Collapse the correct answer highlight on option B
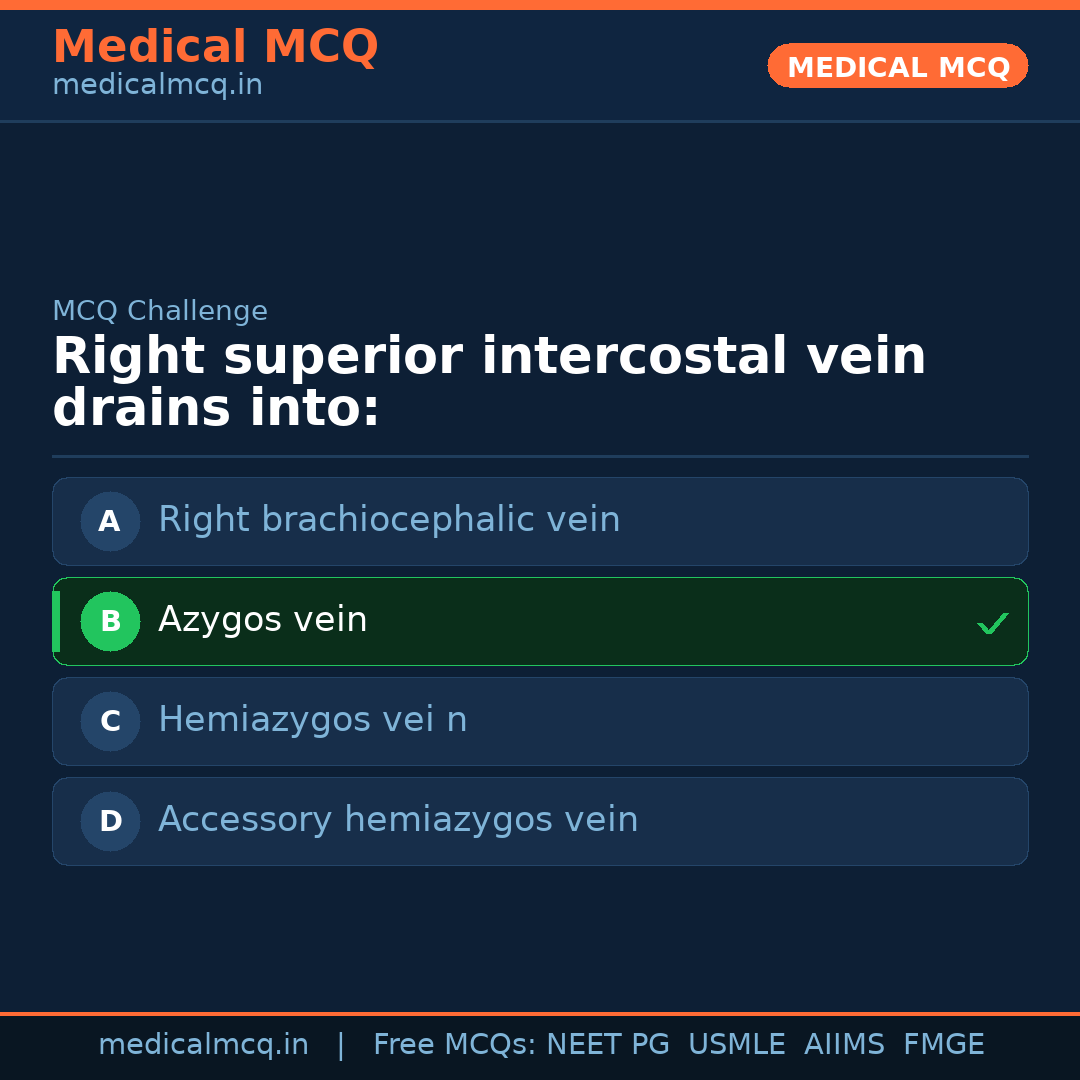 [x=540, y=621]
